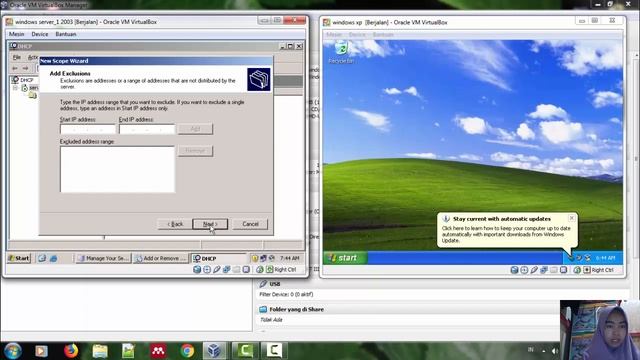640x360 pixels.
Task: Click hard disk indicator in server VM status bar
Action: (x=197, y=269)
